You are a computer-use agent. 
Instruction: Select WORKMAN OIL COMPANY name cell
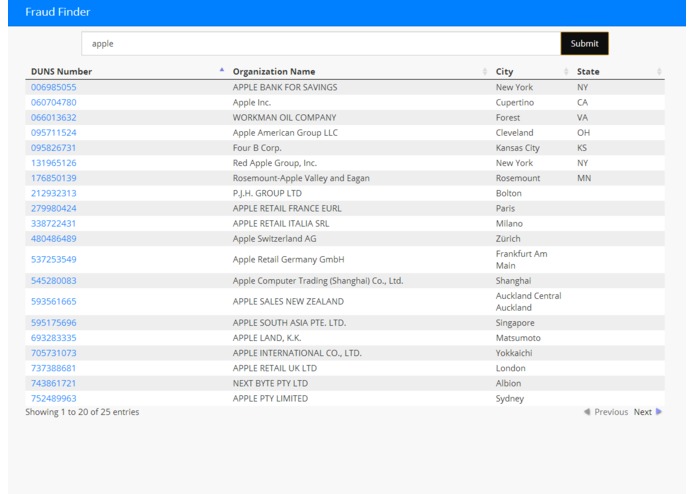285,117
